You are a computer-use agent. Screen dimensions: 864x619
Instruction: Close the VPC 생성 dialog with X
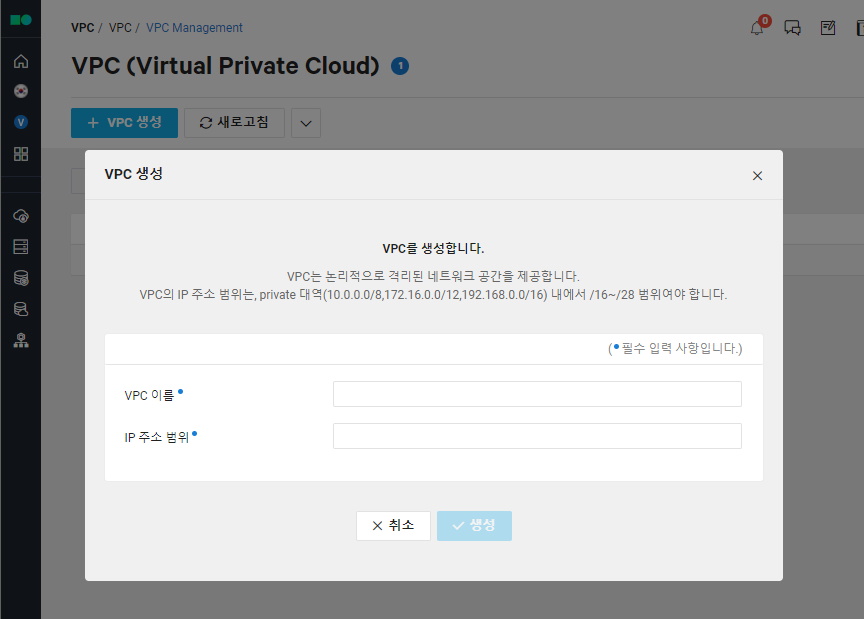pyautogui.click(x=758, y=176)
